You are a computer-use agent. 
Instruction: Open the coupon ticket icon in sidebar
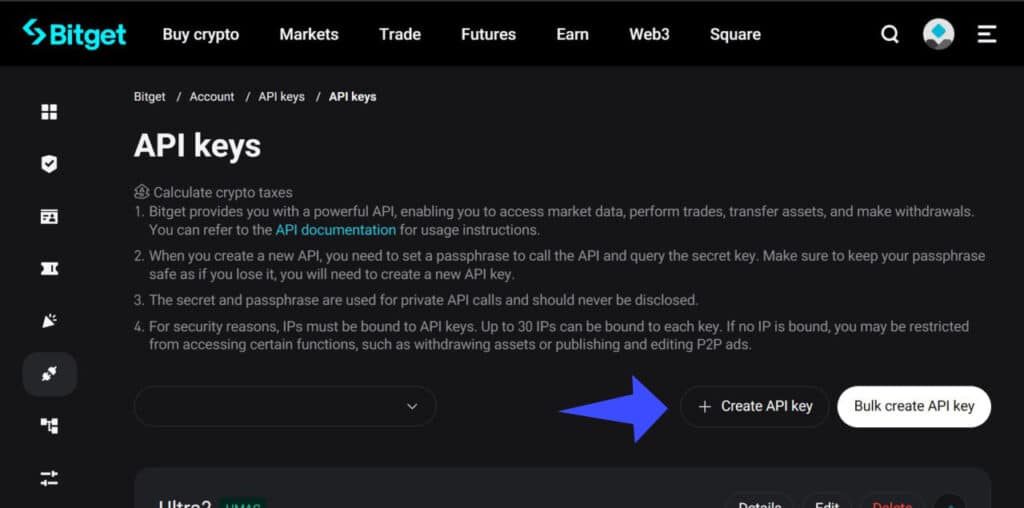[49, 268]
